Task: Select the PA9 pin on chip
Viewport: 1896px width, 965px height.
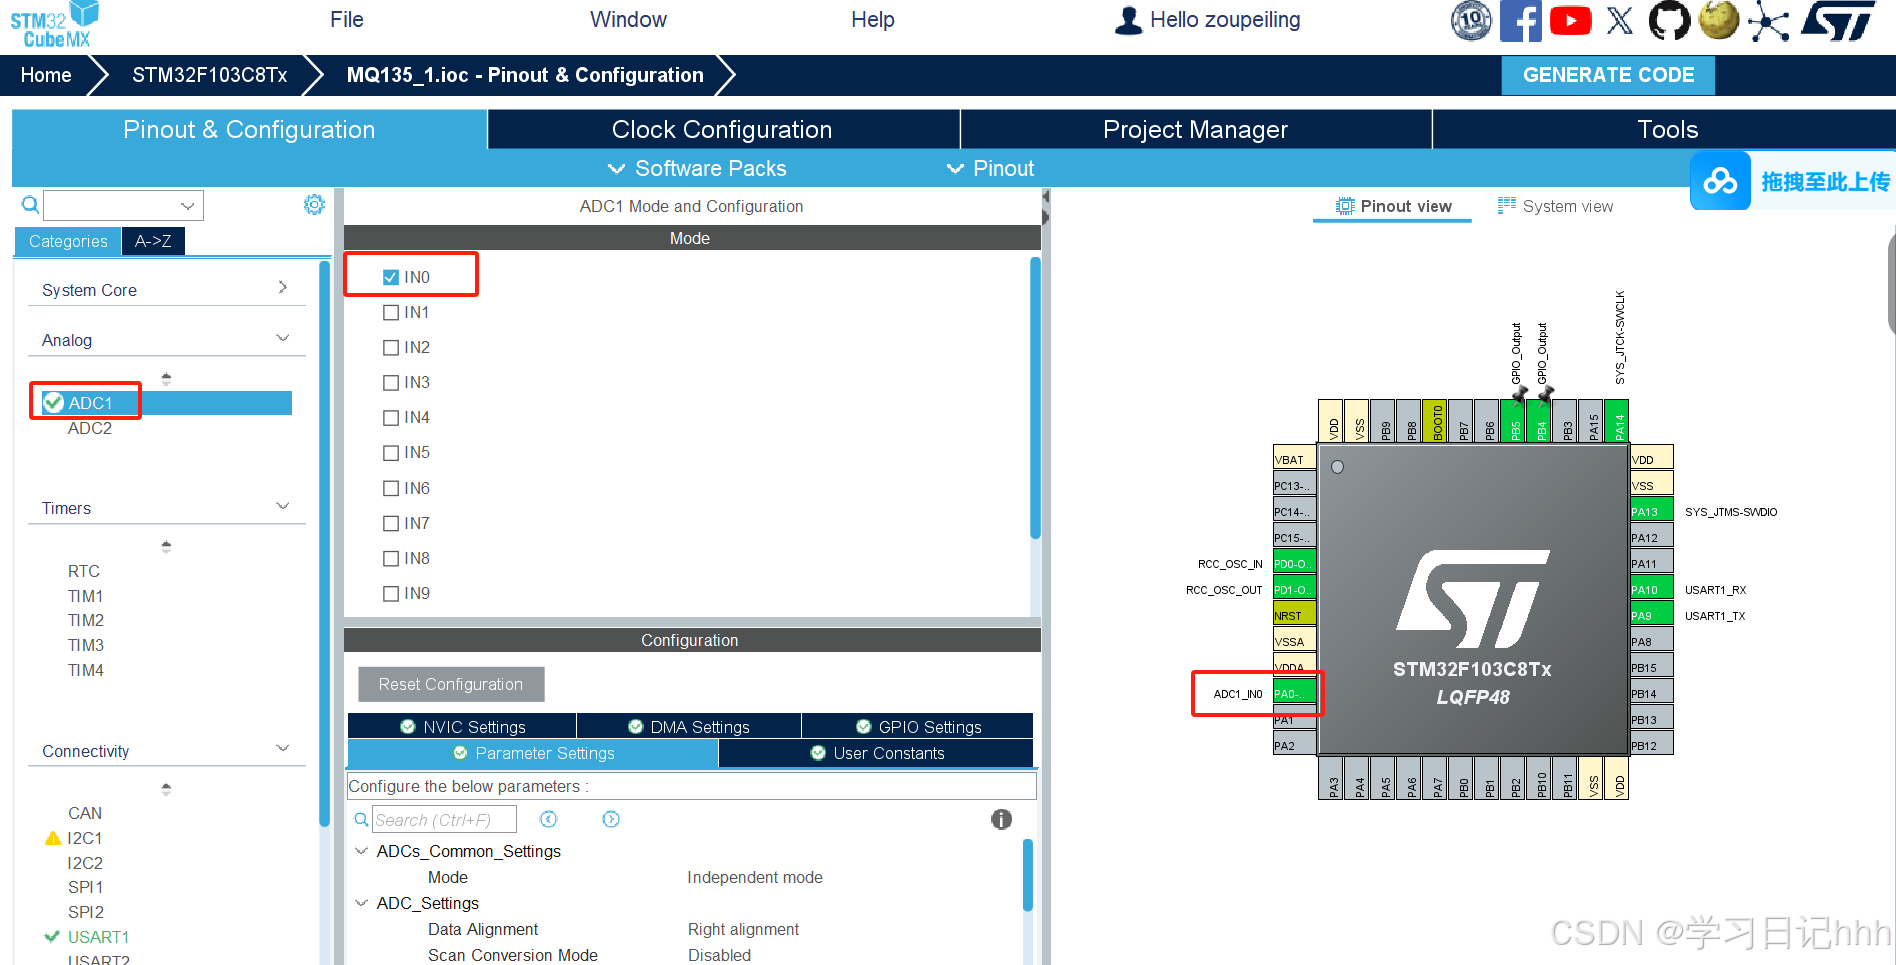Action: point(1651,615)
